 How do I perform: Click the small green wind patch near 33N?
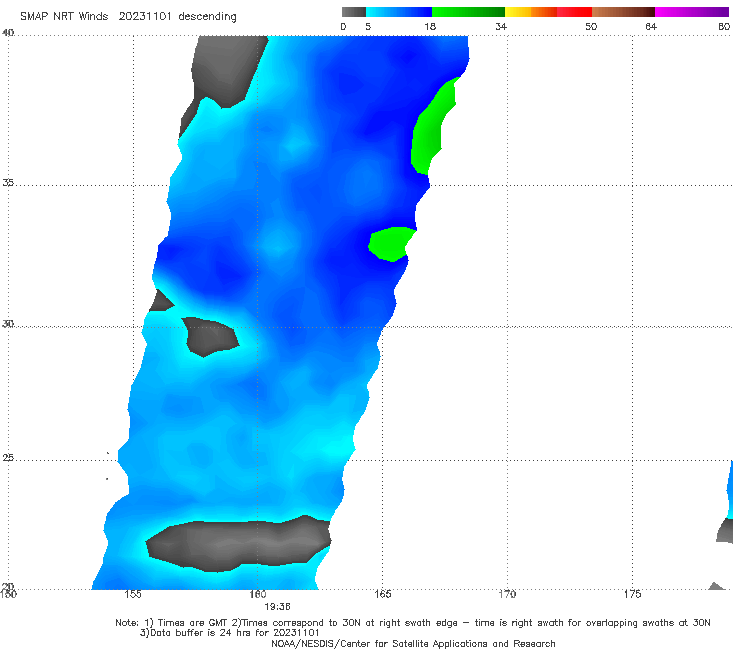click(x=391, y=244)
